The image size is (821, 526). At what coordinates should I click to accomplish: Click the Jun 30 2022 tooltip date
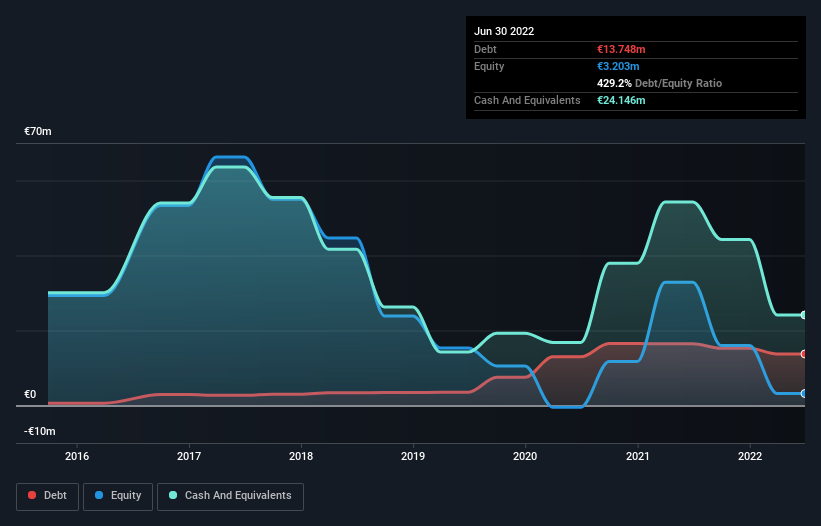(504, 31)
